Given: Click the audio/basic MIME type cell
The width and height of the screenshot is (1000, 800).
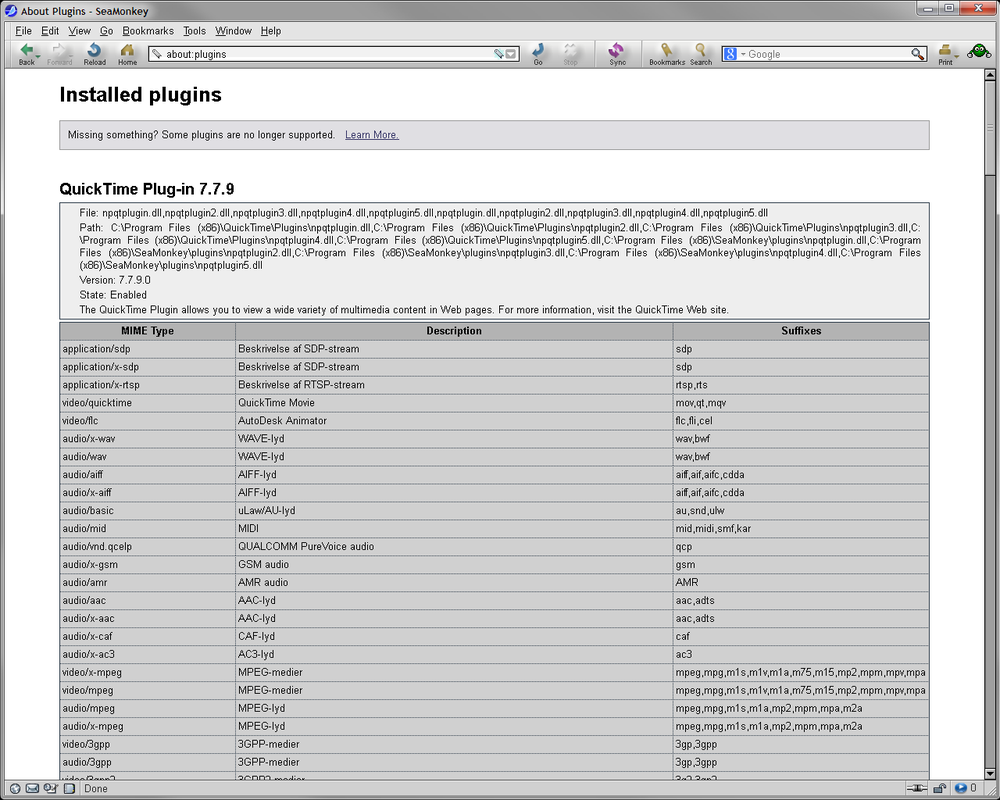Looking at the screenshot, I should click(147, 510).
